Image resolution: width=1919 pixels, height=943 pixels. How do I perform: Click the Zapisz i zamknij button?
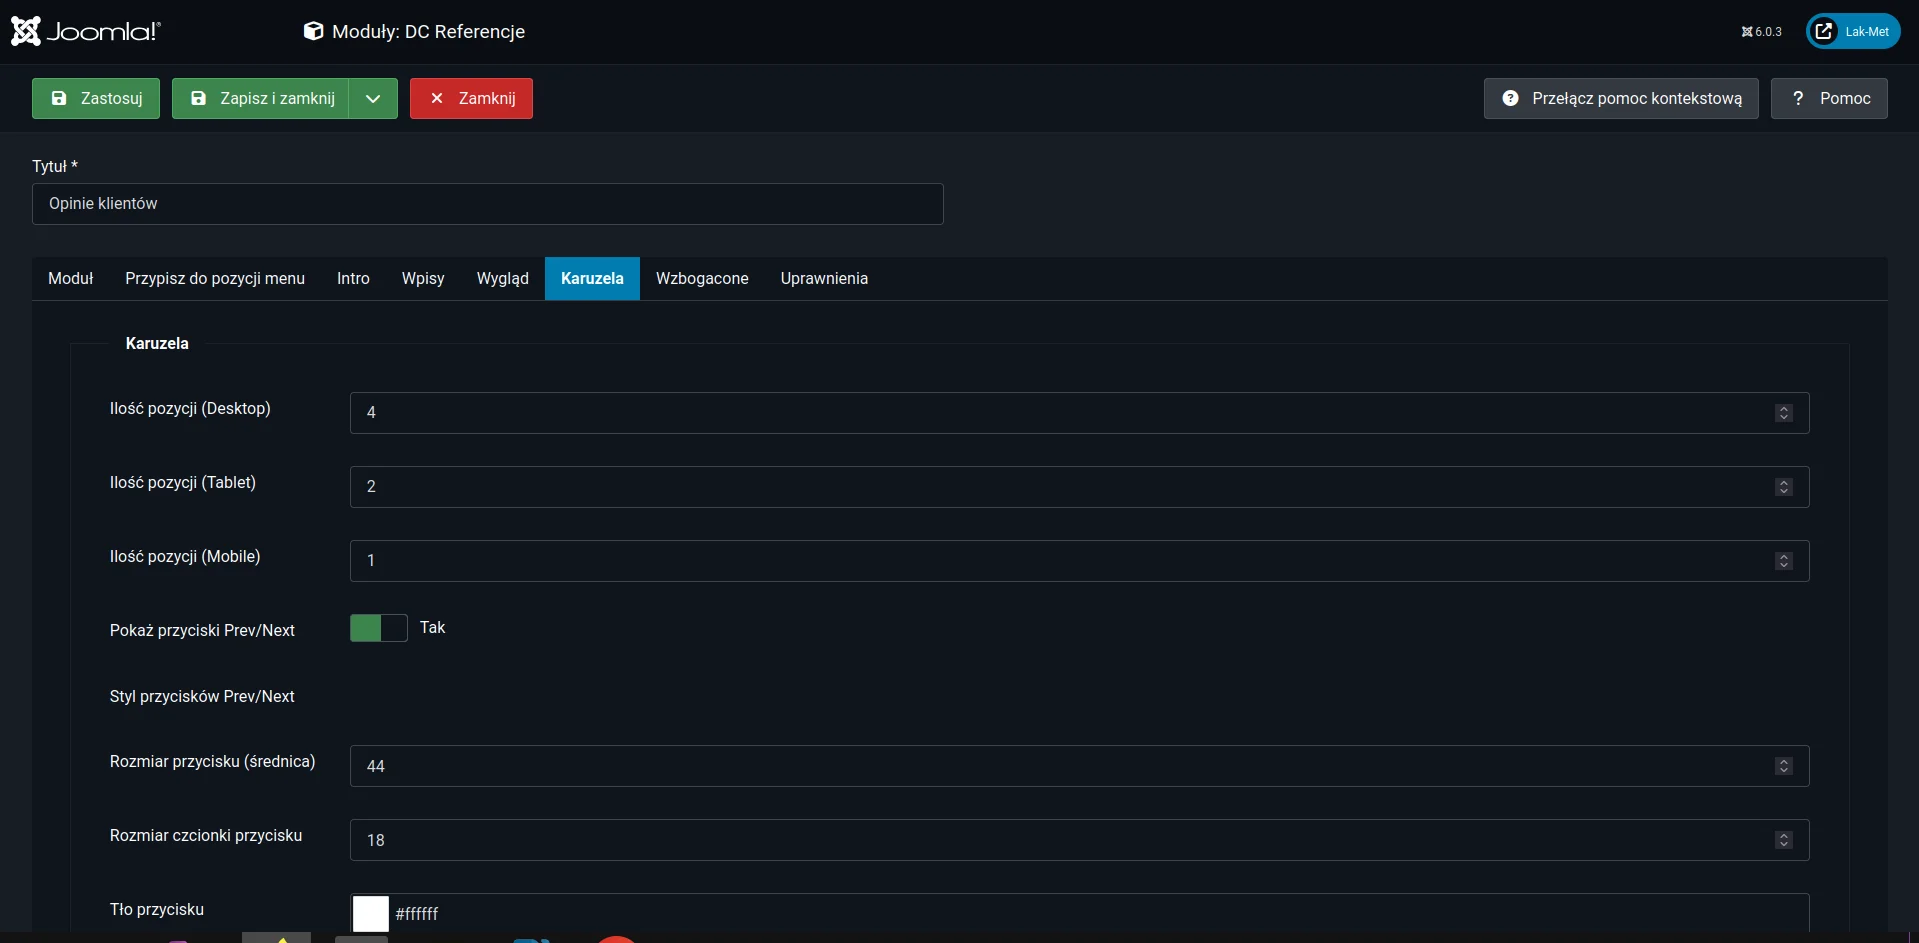point(262,98)
